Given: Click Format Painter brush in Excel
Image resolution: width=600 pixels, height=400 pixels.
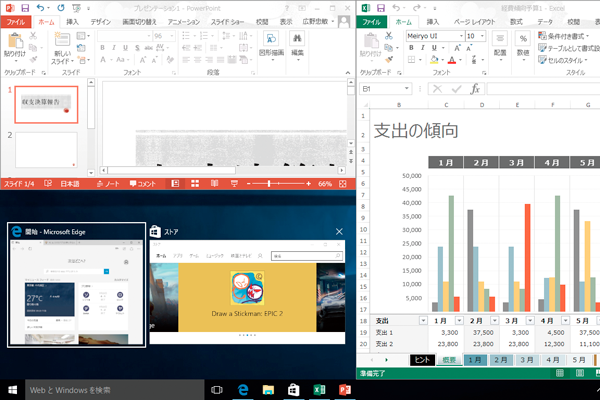Looking at the screenshot, I should (389, 60).
